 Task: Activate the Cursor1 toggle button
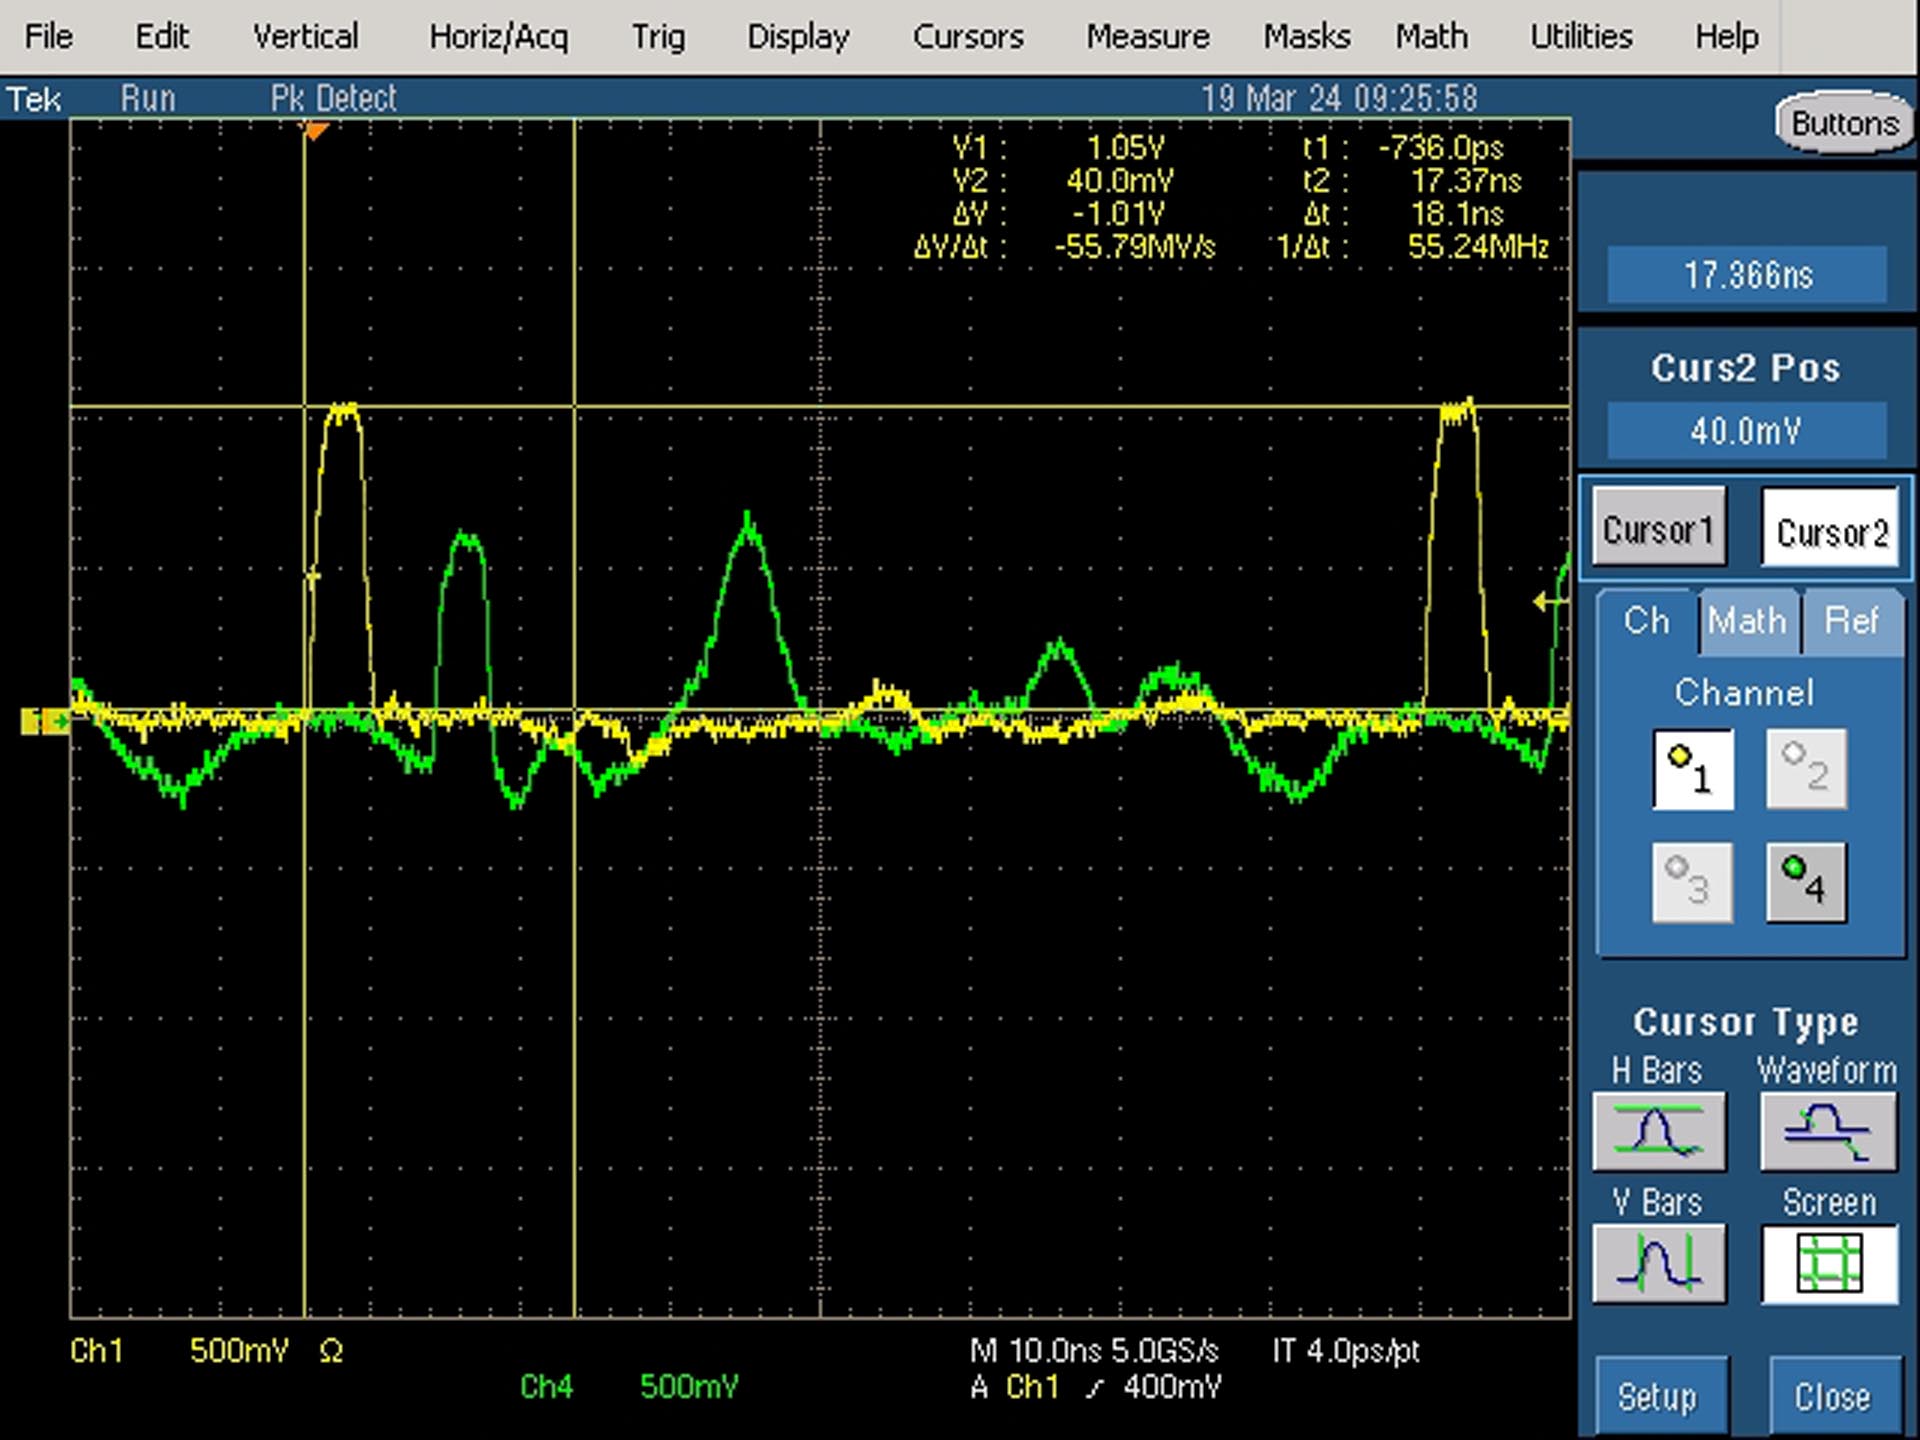pos(1659,528)
